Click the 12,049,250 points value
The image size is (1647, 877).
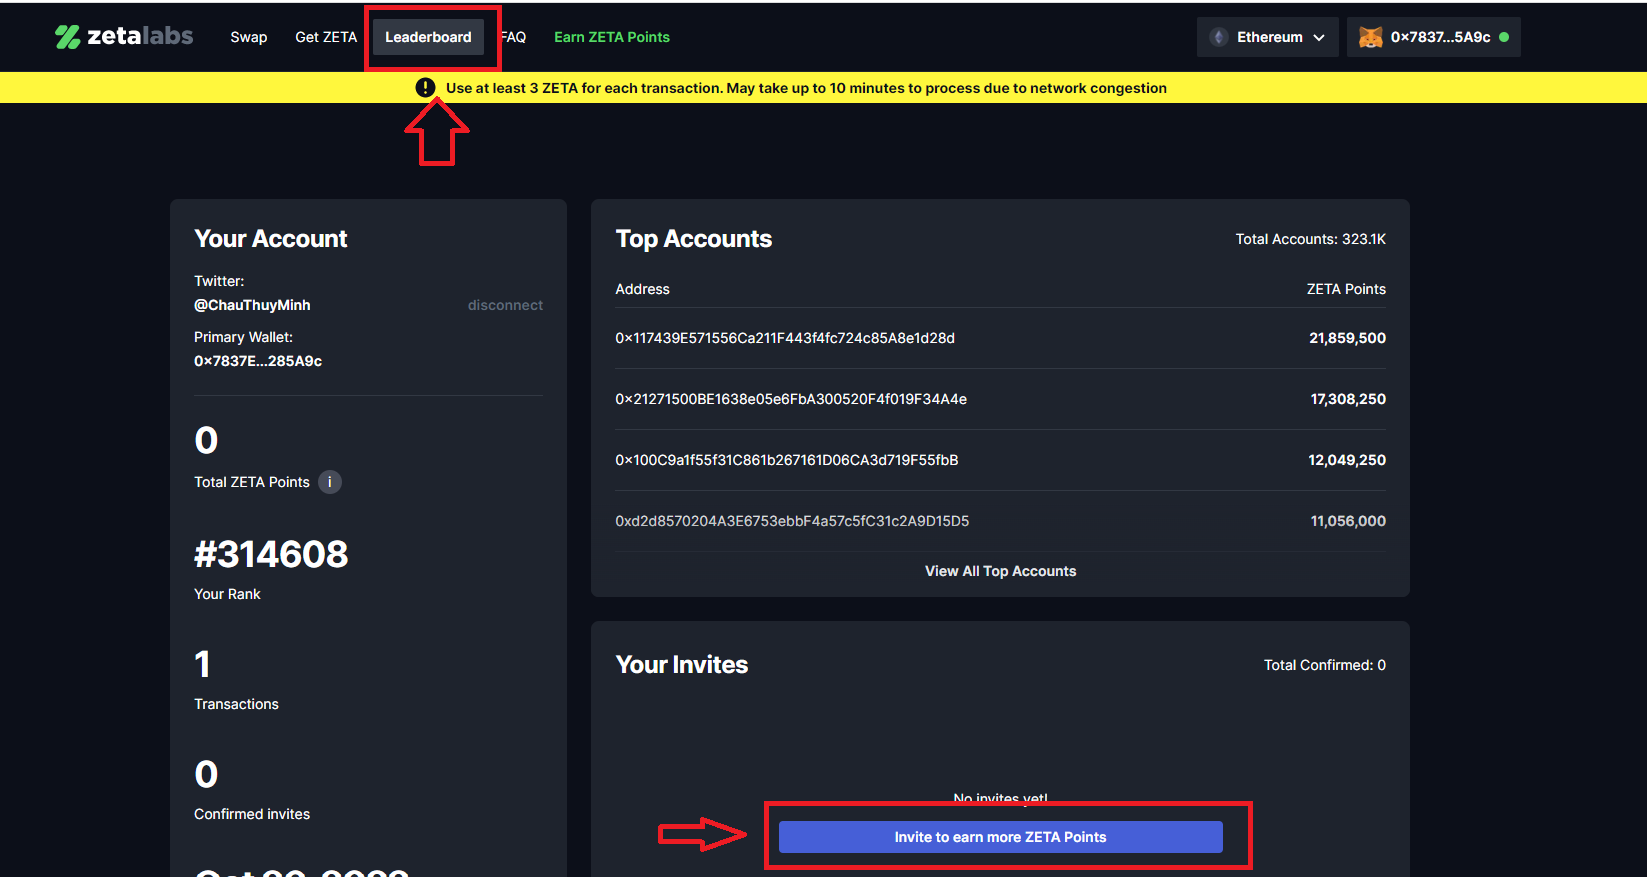1347,460
